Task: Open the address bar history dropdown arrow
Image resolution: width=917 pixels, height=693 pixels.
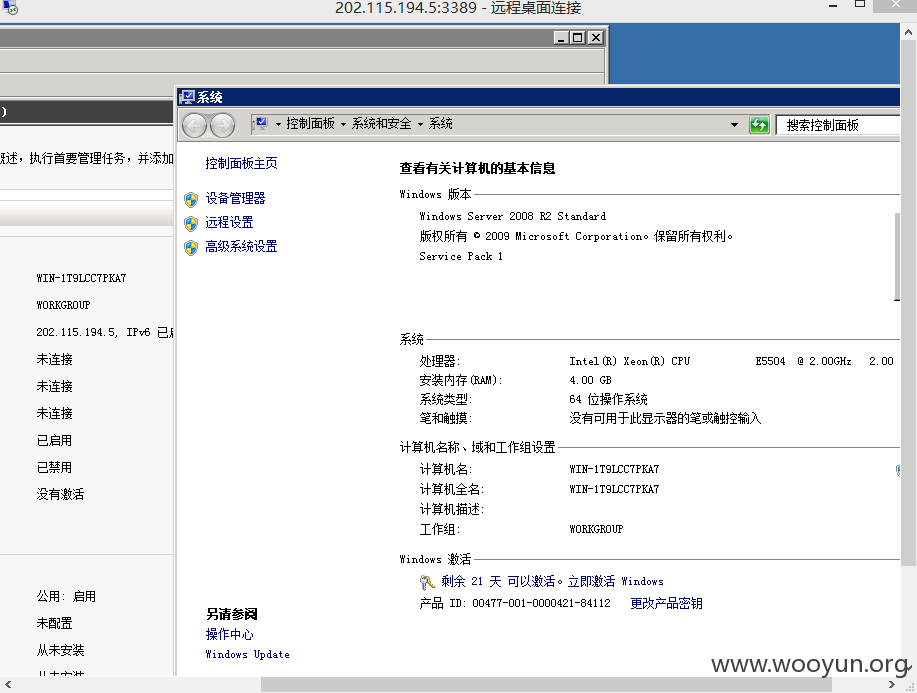Action: tap(734, 125)
